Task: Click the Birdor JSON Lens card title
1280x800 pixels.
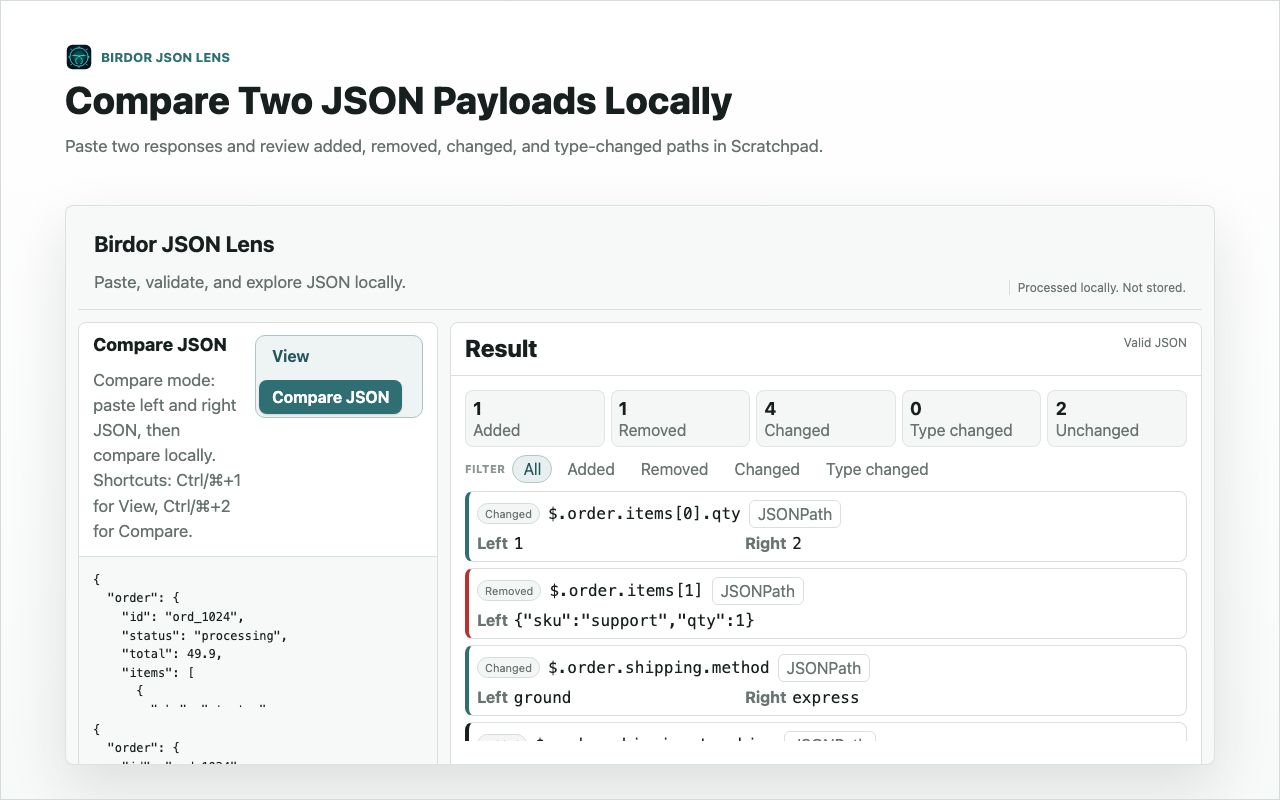Action: coord(184,244)
